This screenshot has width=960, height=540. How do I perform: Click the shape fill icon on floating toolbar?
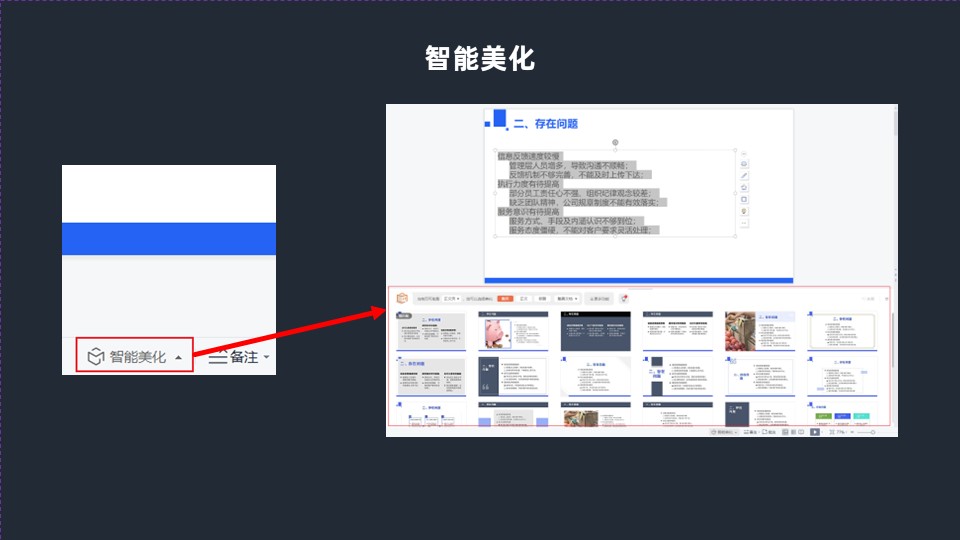point(744,187)
